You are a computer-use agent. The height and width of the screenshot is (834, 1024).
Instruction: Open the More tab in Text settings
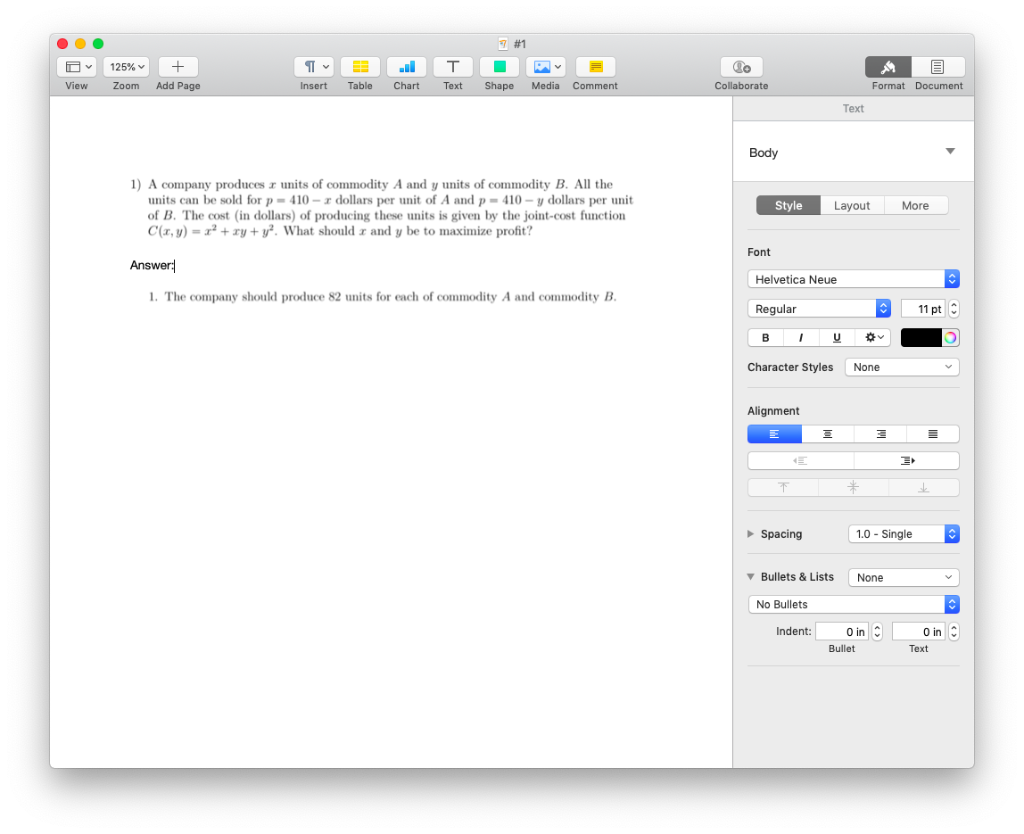point(916,204)
